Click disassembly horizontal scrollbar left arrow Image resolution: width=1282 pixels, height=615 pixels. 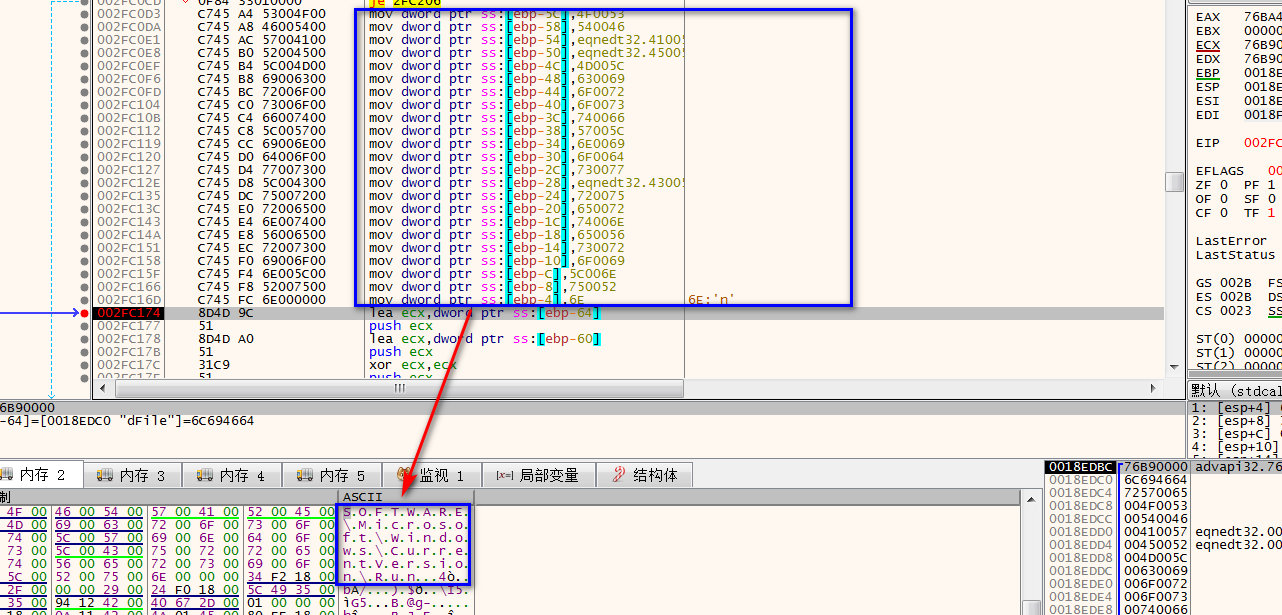(x=101, y=388)
